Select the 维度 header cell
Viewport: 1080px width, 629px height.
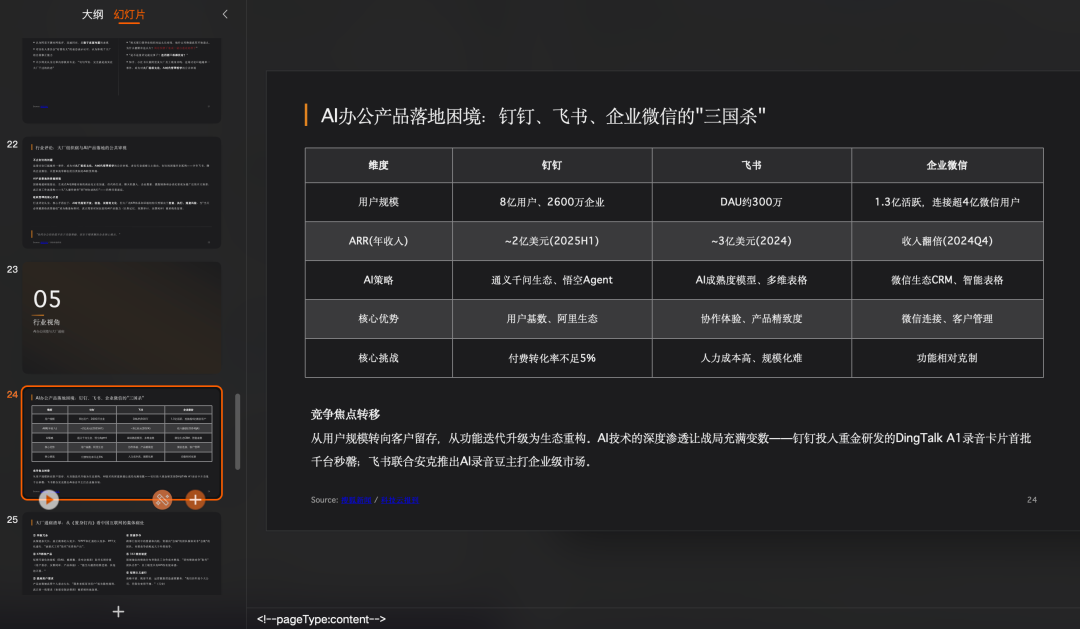pos(379,165)
